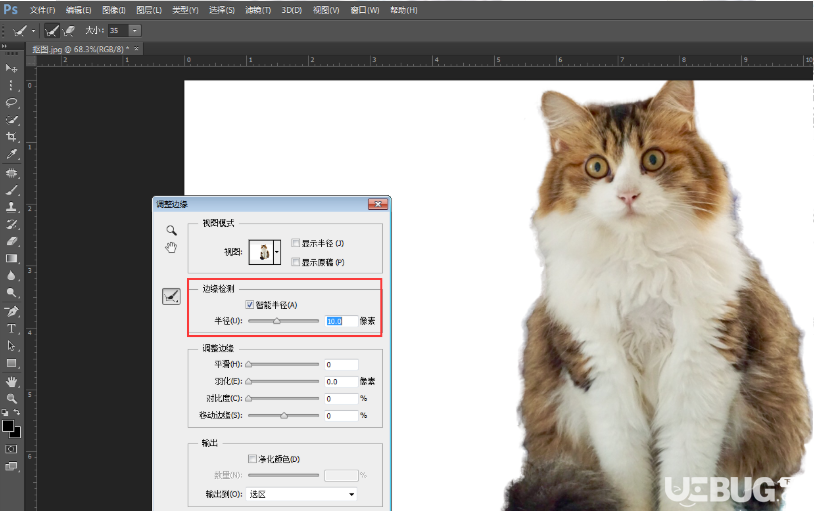Expand the collapsed toolbox panel arrows
This screenshot has height=511, width=814.
(4, 46)
